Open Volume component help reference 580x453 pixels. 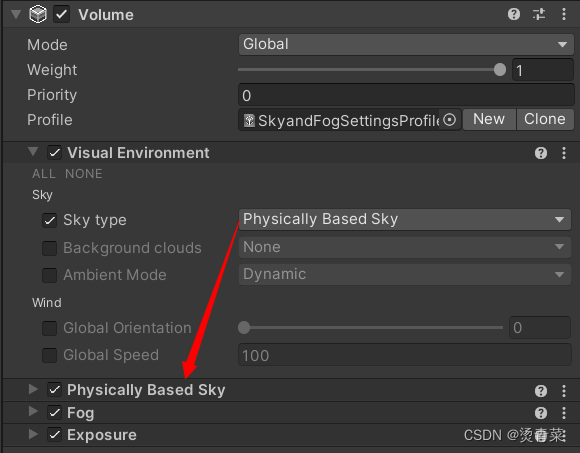pyautogui.click(x=514, y=14)
